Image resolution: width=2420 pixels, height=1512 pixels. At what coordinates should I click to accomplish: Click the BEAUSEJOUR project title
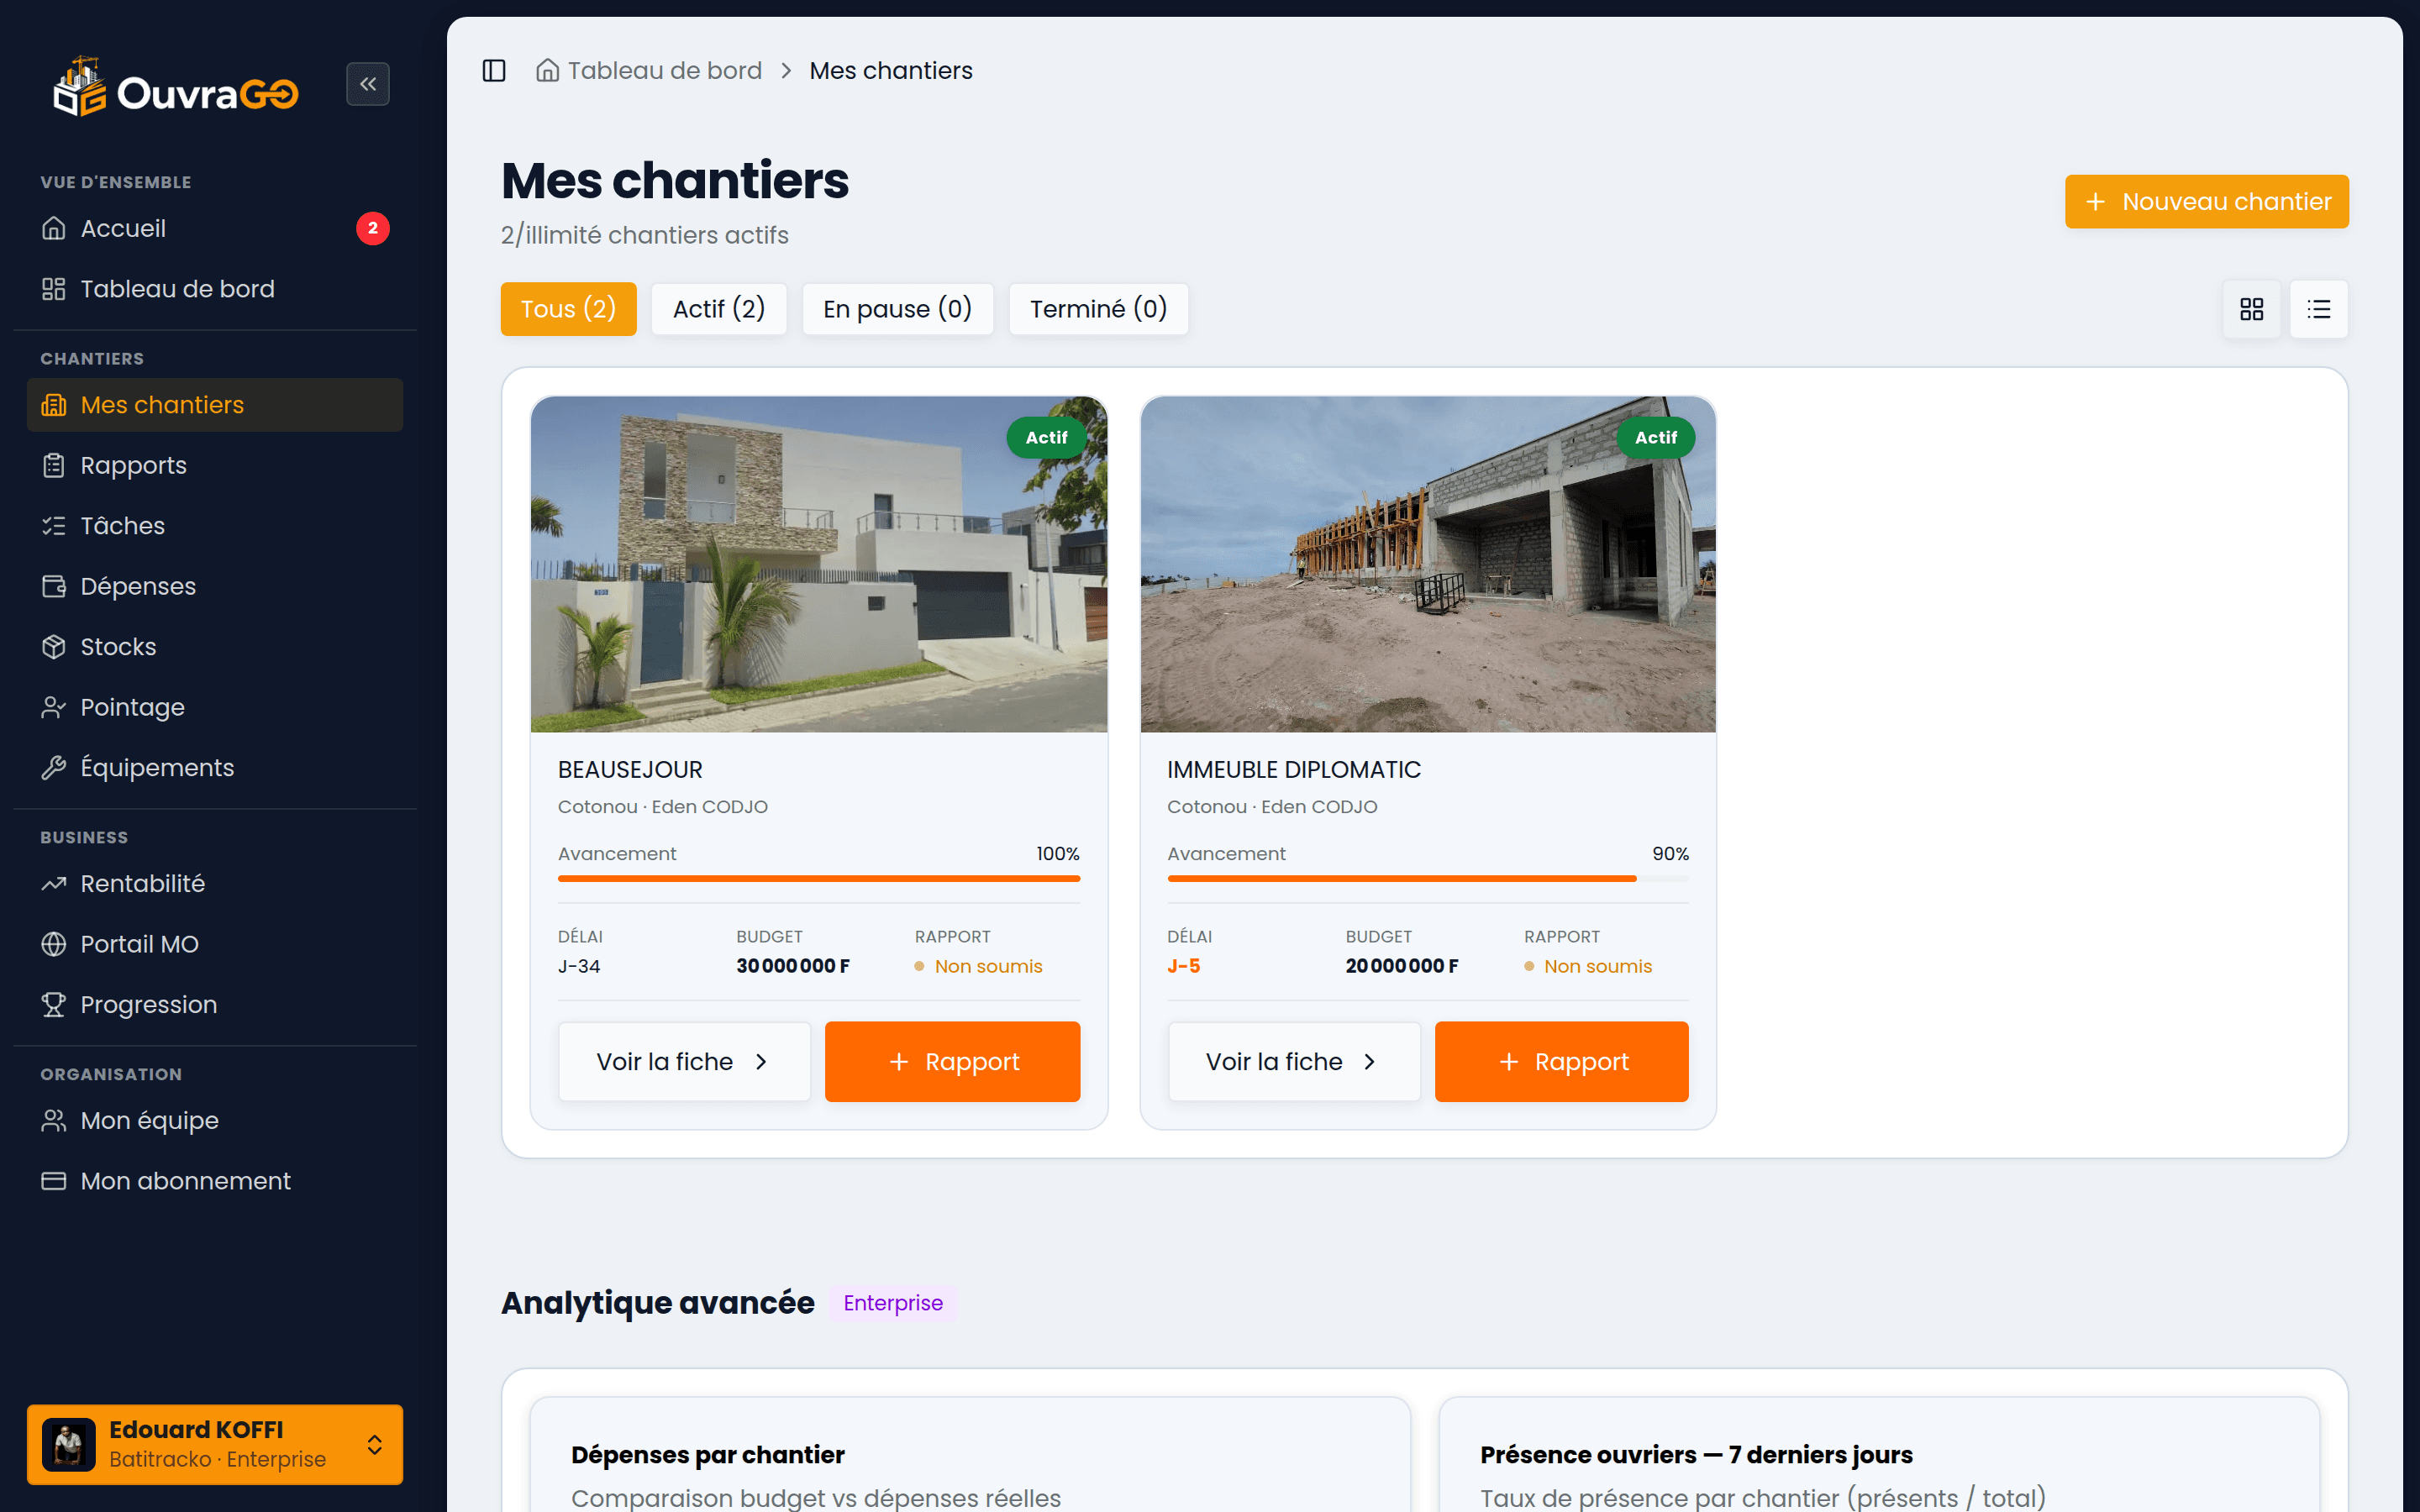[630, 770]
